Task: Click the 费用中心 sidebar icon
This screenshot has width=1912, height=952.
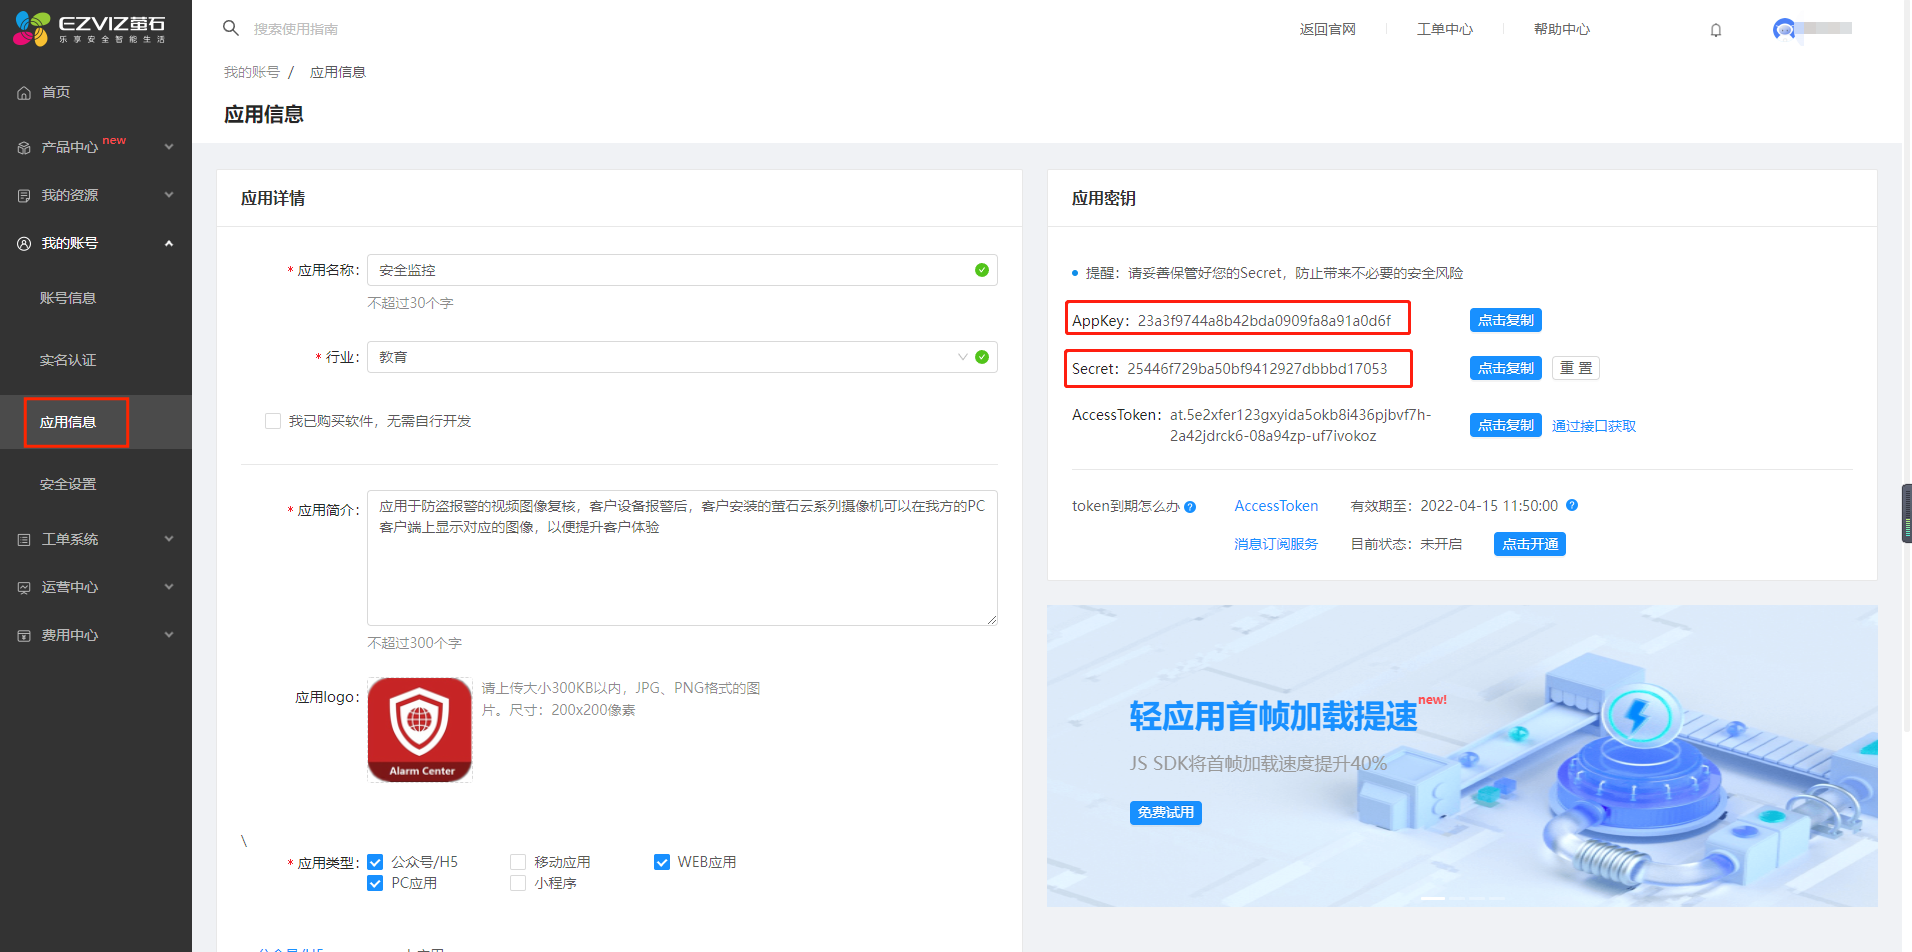Action: 24,636
